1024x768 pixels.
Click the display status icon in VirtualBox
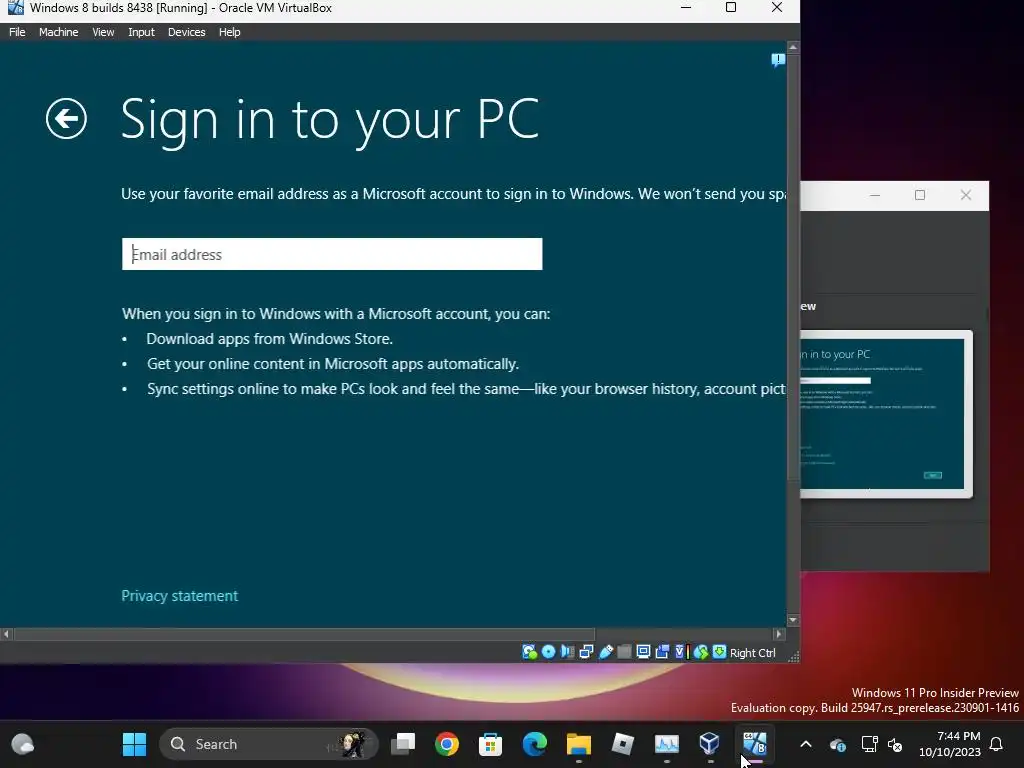pos(643,652)
